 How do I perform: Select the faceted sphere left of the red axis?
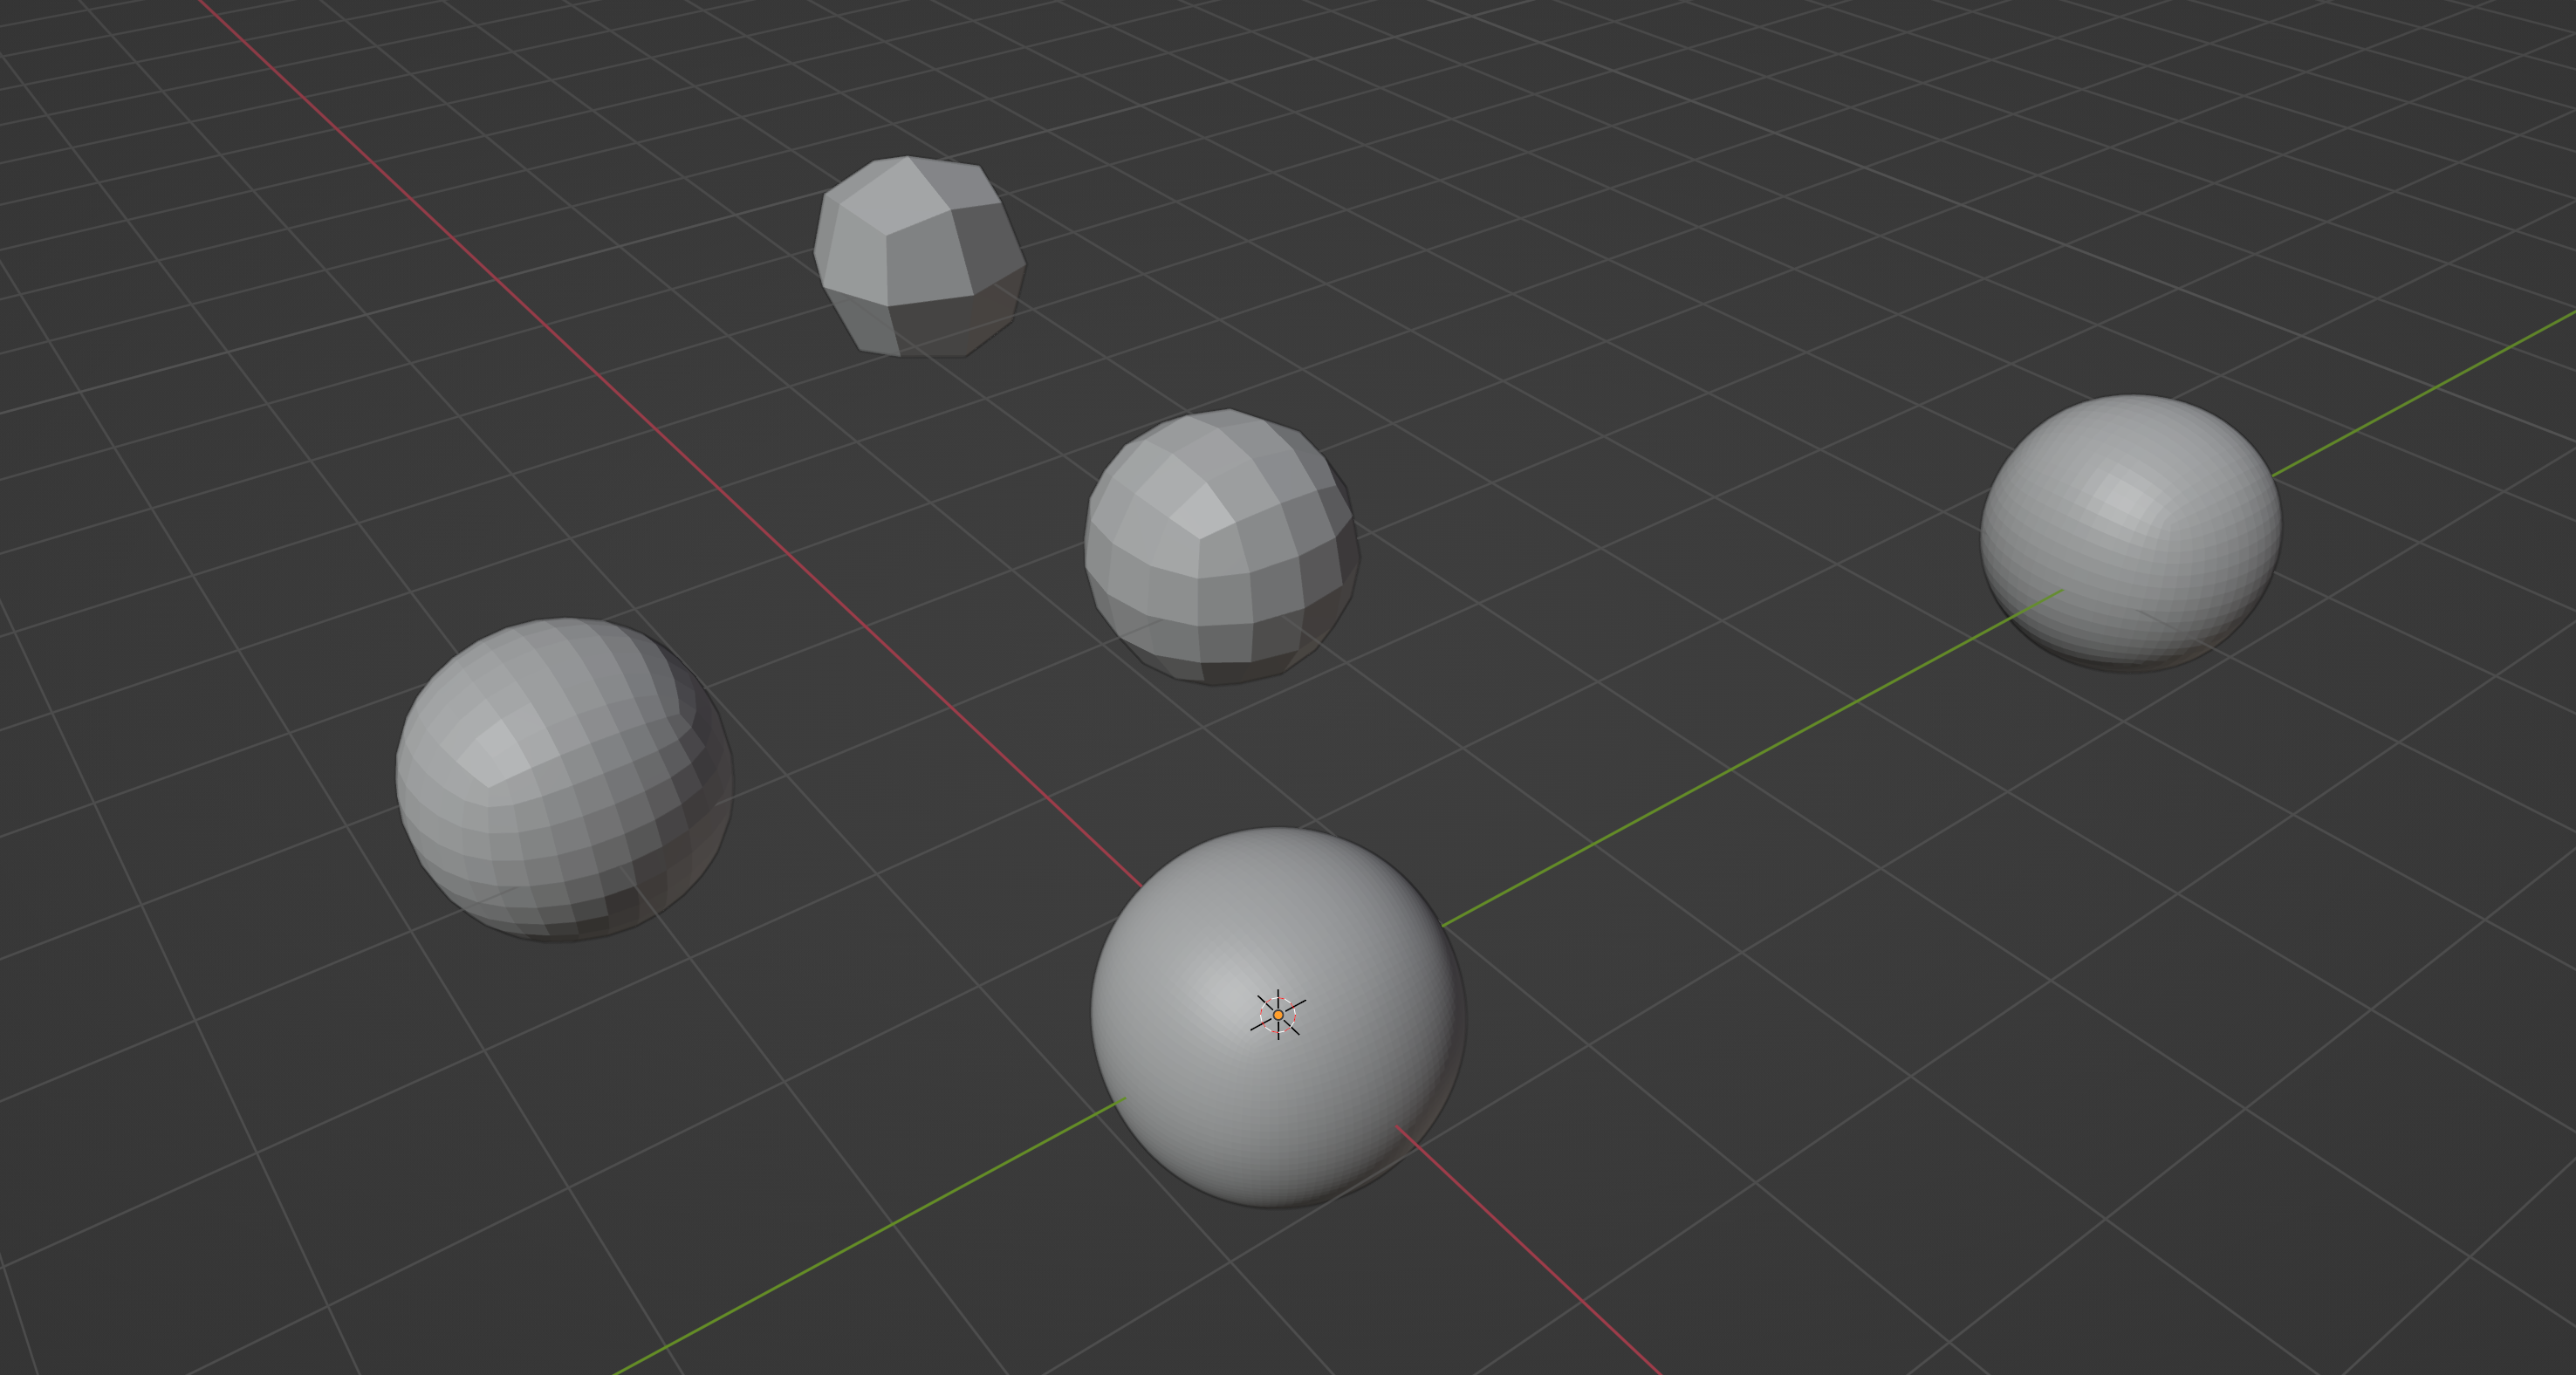[565, 779]
